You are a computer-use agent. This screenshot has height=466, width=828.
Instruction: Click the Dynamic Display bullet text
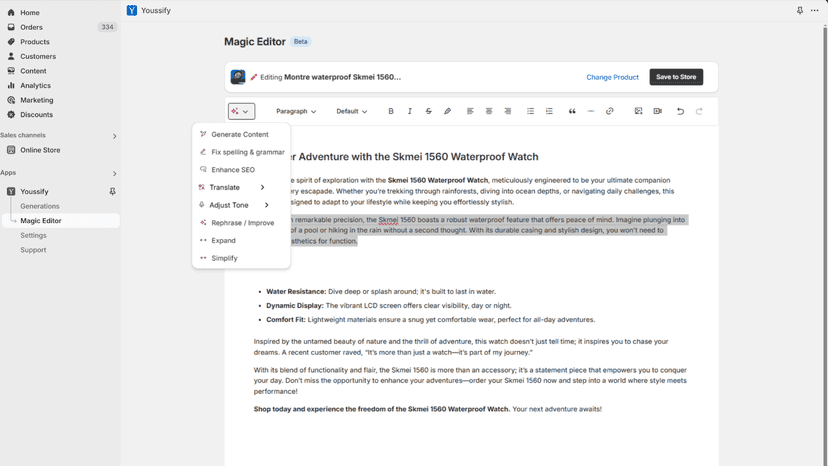tap(389, 305)
